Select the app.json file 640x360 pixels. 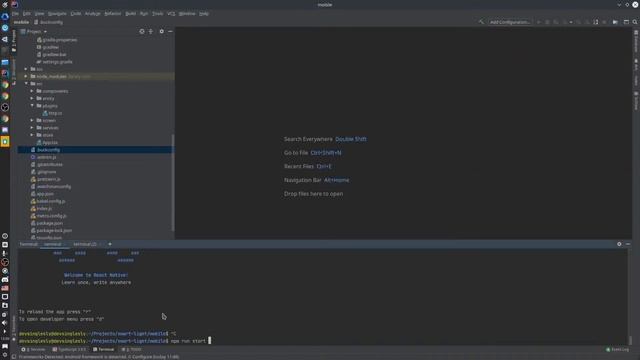[x=42, y=194]
